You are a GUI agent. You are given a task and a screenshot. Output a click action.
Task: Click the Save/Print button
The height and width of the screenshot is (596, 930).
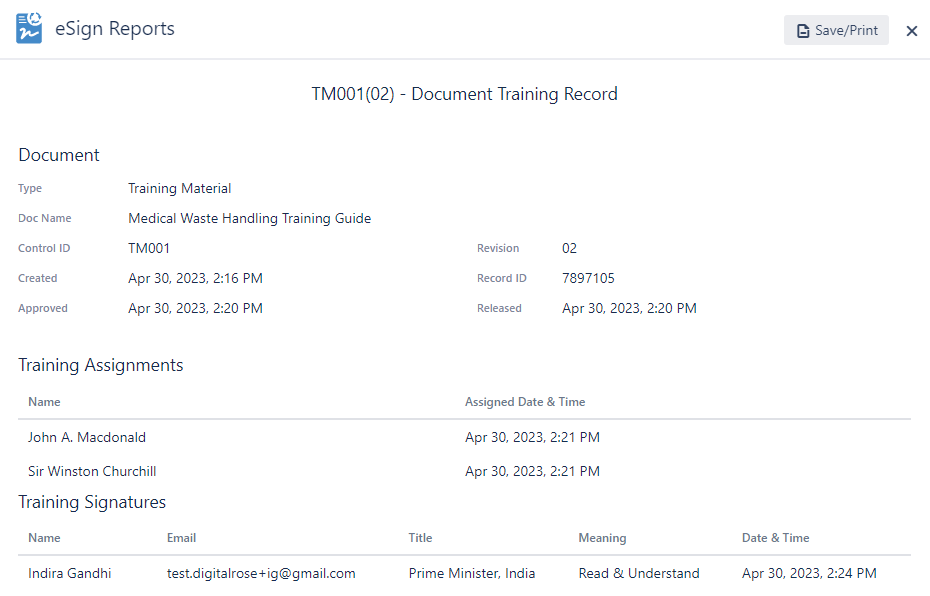click(836, 31)
